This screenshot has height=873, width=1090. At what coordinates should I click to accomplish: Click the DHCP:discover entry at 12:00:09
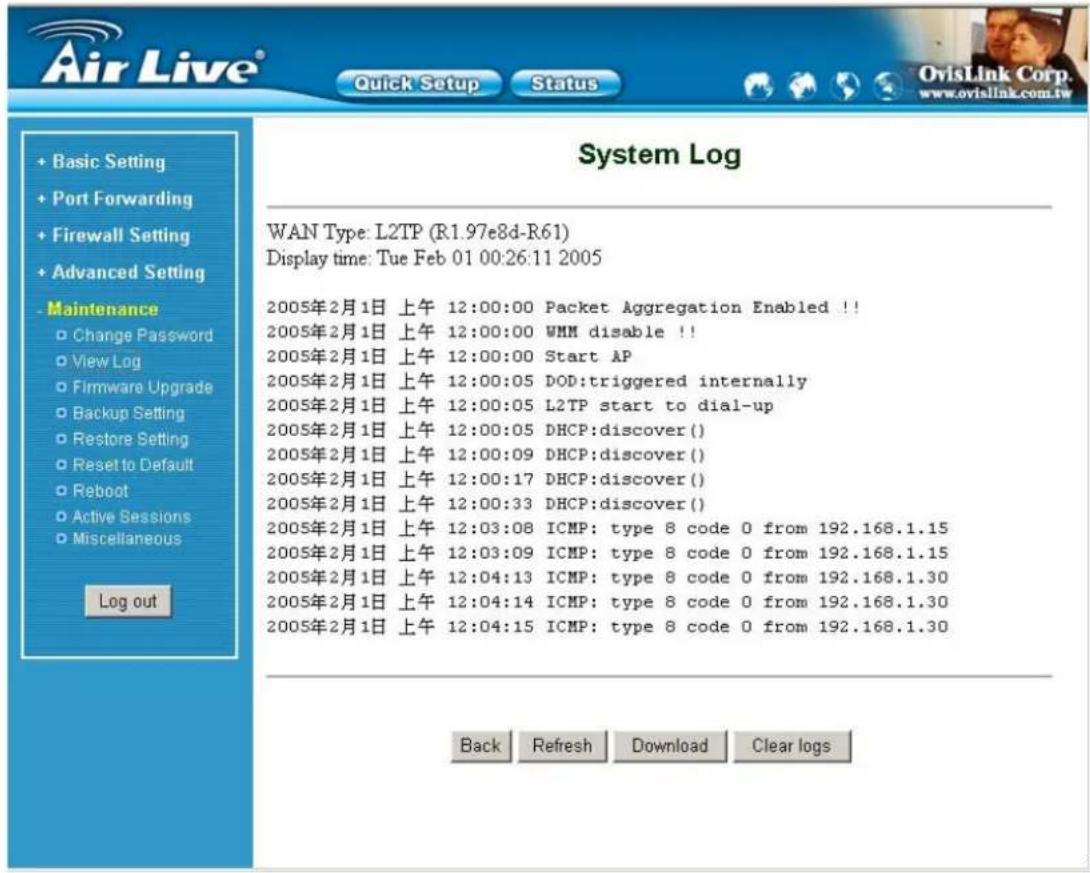point(486,455)
